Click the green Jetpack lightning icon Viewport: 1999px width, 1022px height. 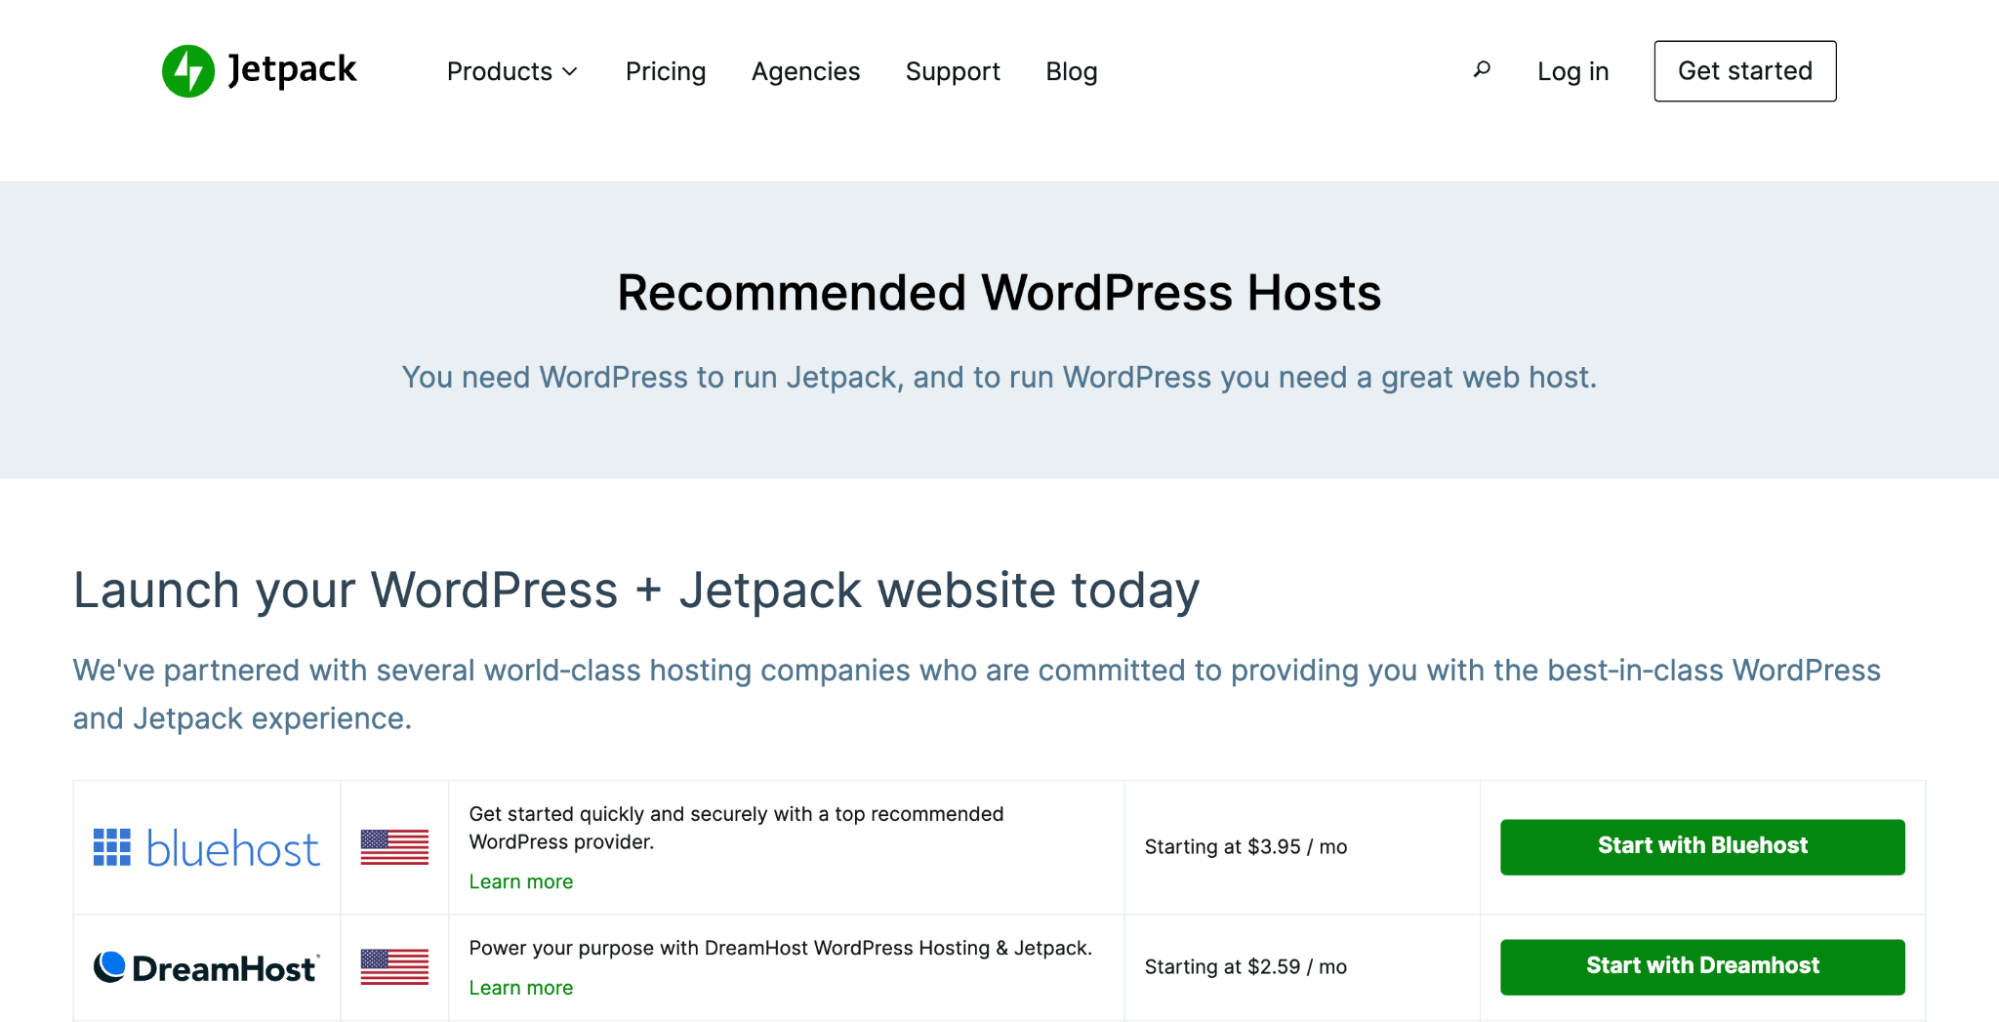tap(189, 70)
